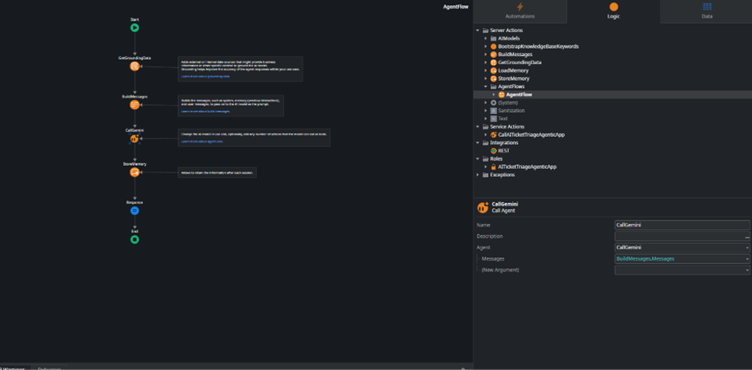
Task: Click the Server Actions folder icon
Action: point(485,30)
